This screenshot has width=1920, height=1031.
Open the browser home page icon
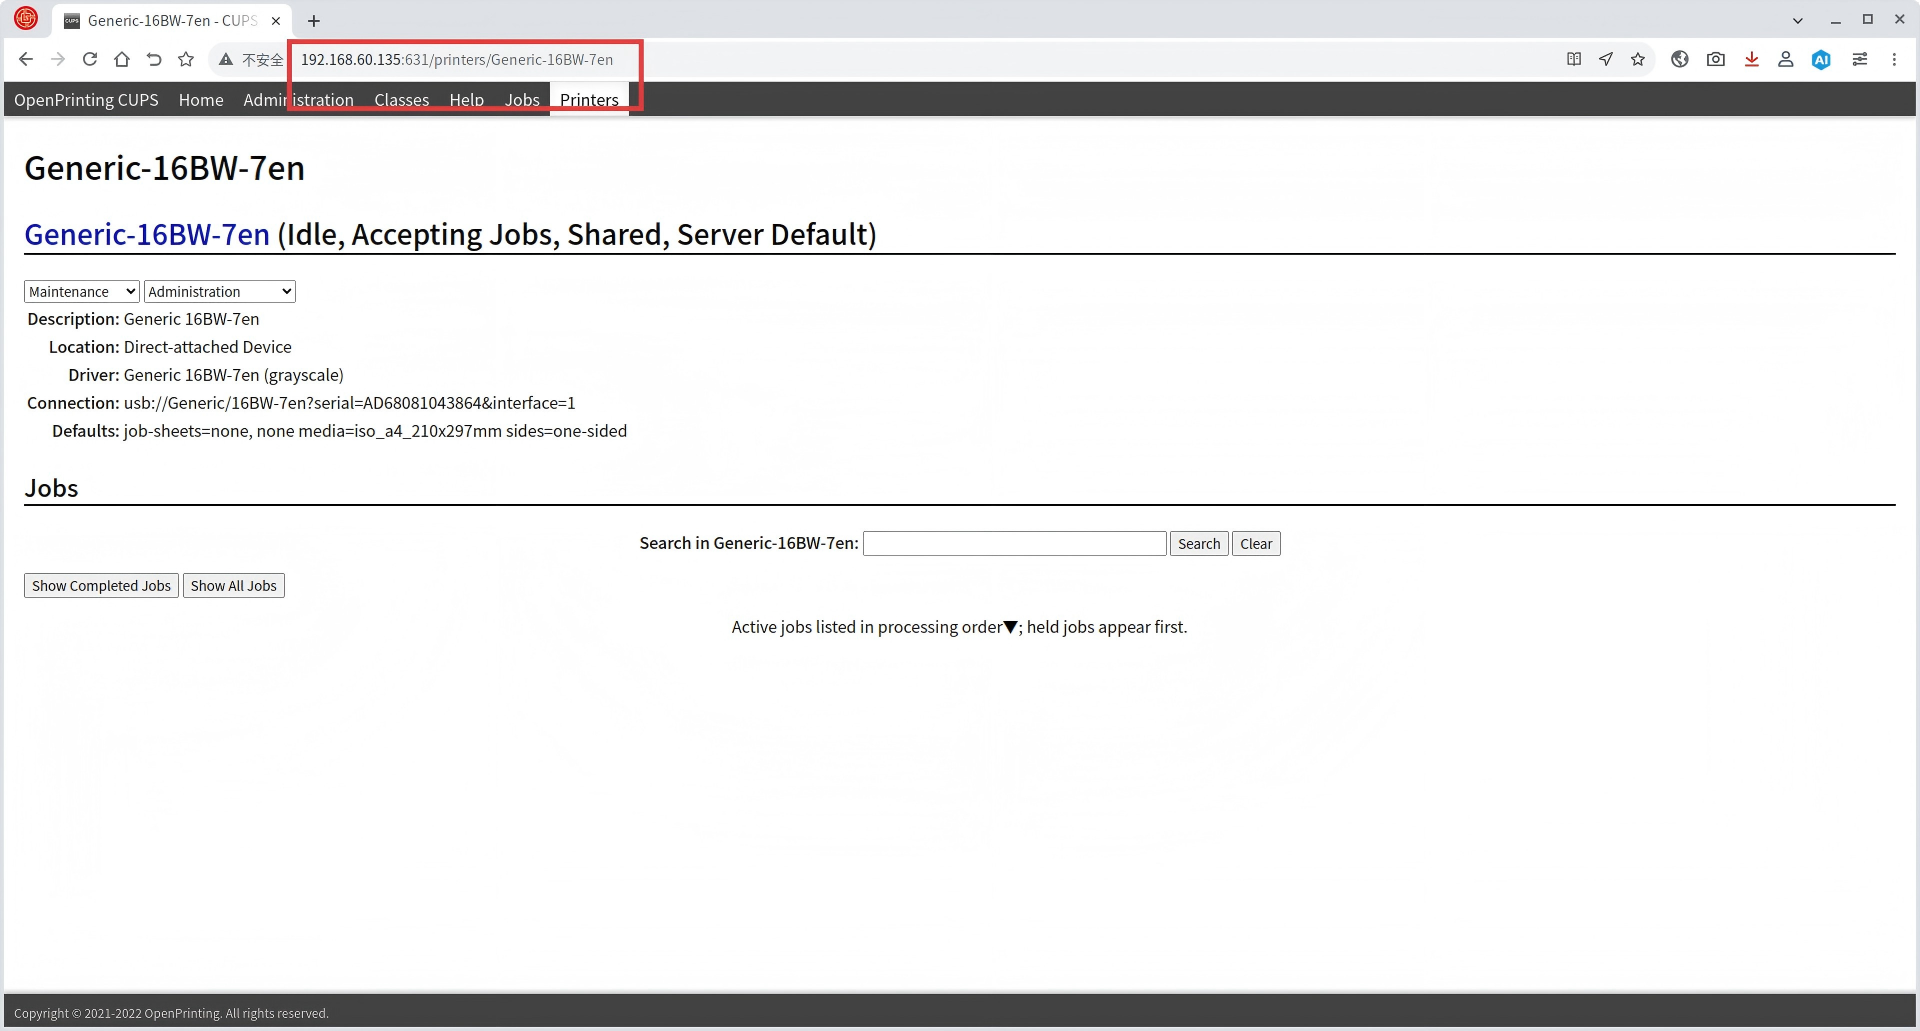click(x=122, y=59)
